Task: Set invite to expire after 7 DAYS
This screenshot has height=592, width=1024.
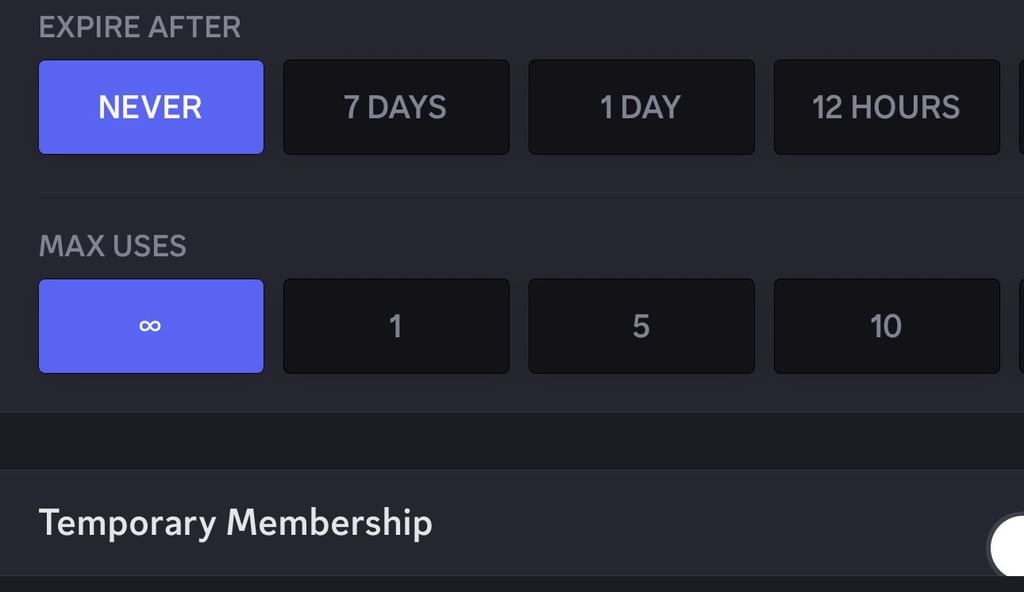Action: click(396, 107)
